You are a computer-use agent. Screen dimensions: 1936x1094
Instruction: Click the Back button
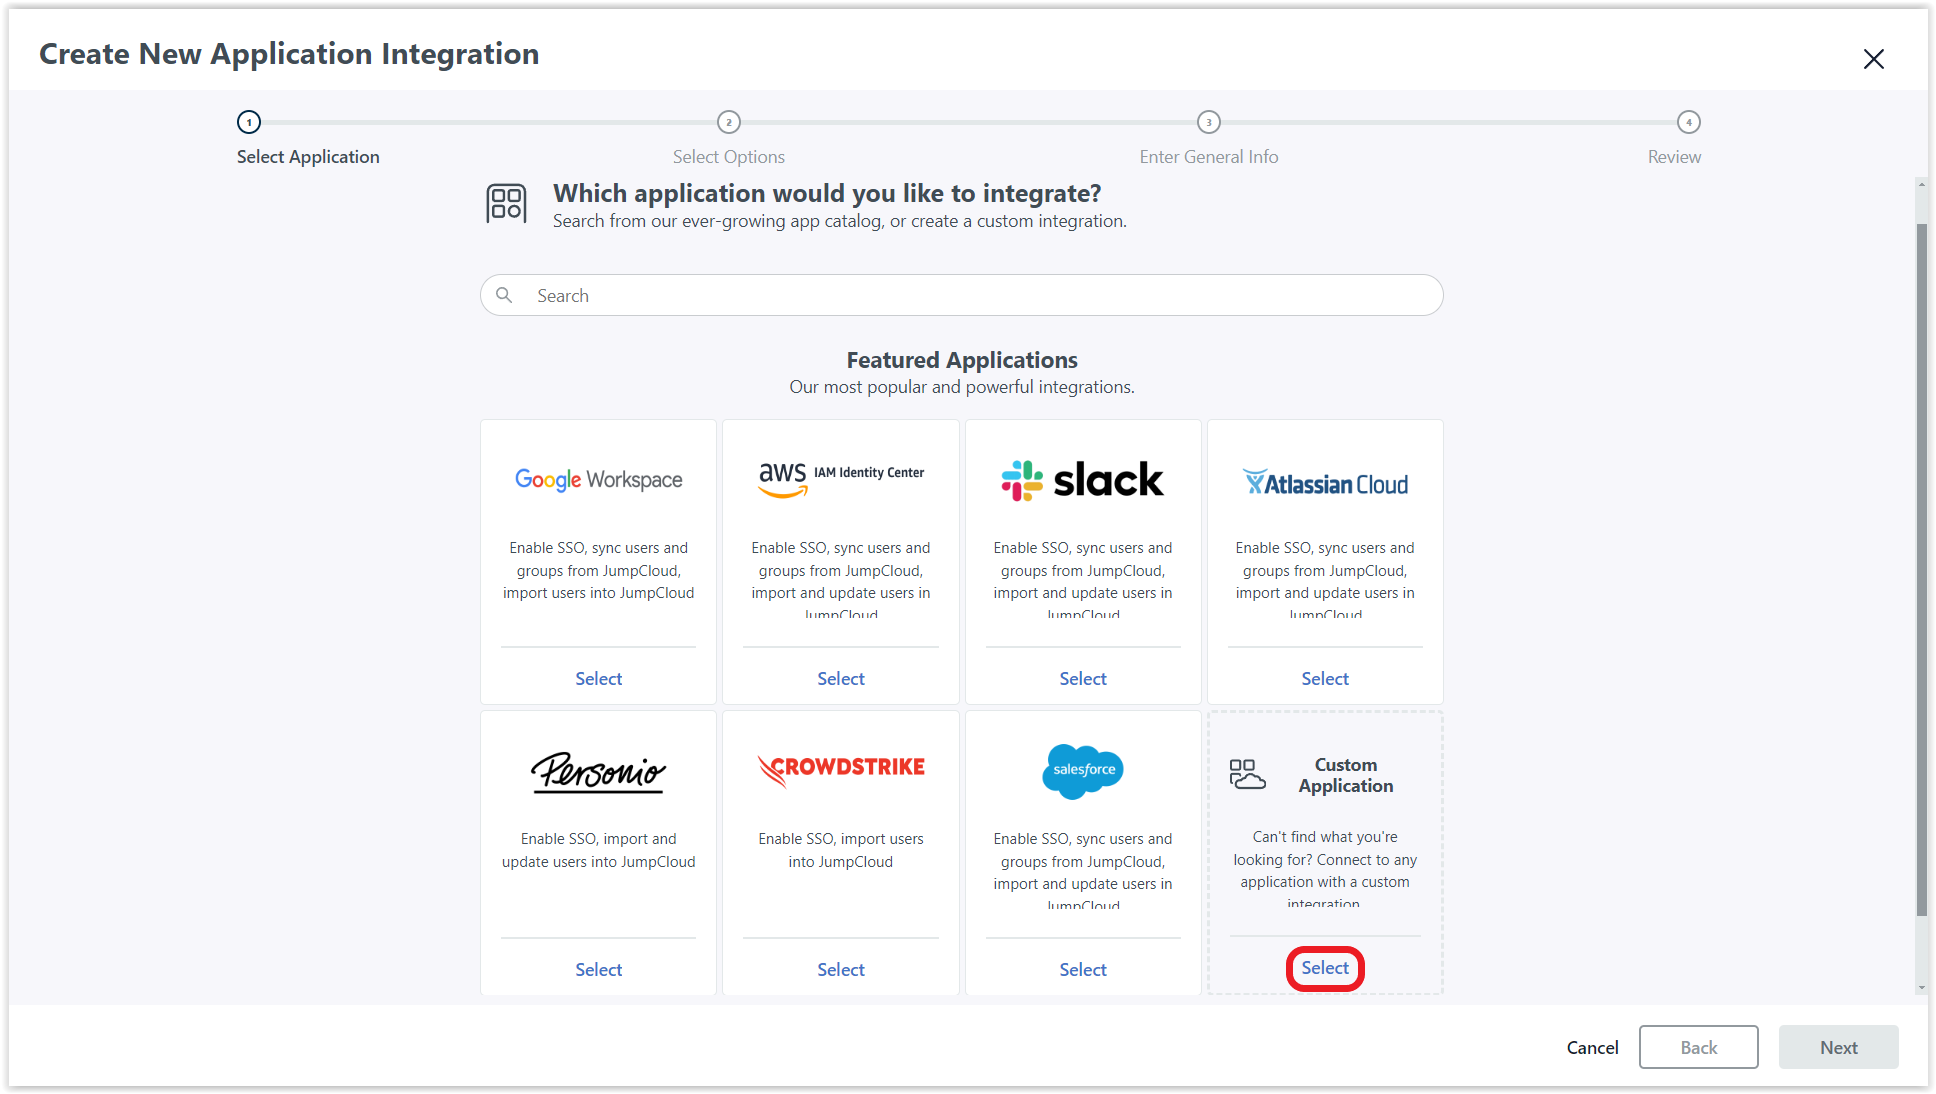[1698, 1047]
